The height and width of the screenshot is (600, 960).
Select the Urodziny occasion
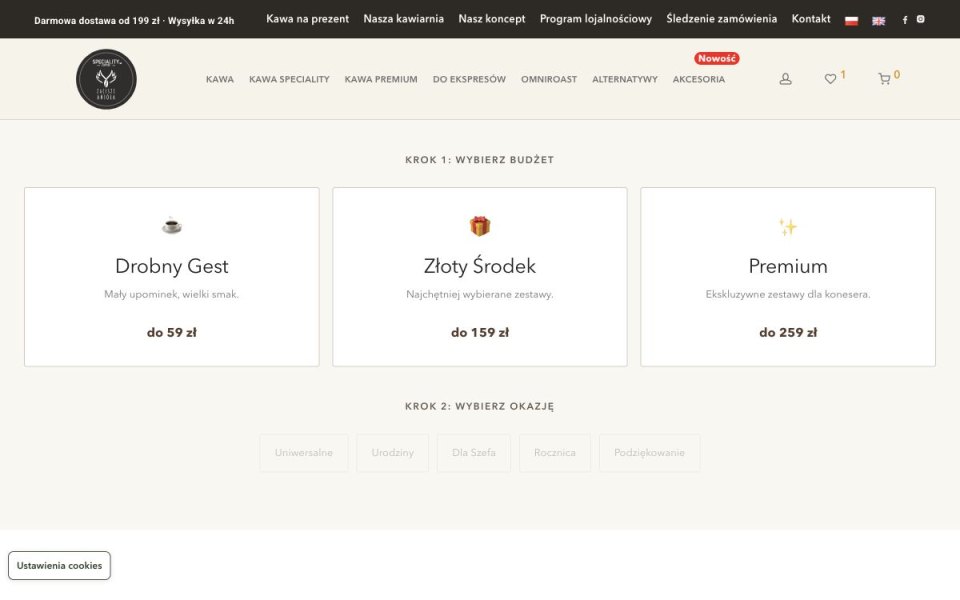pyautogui.click(x=392, y=452)
